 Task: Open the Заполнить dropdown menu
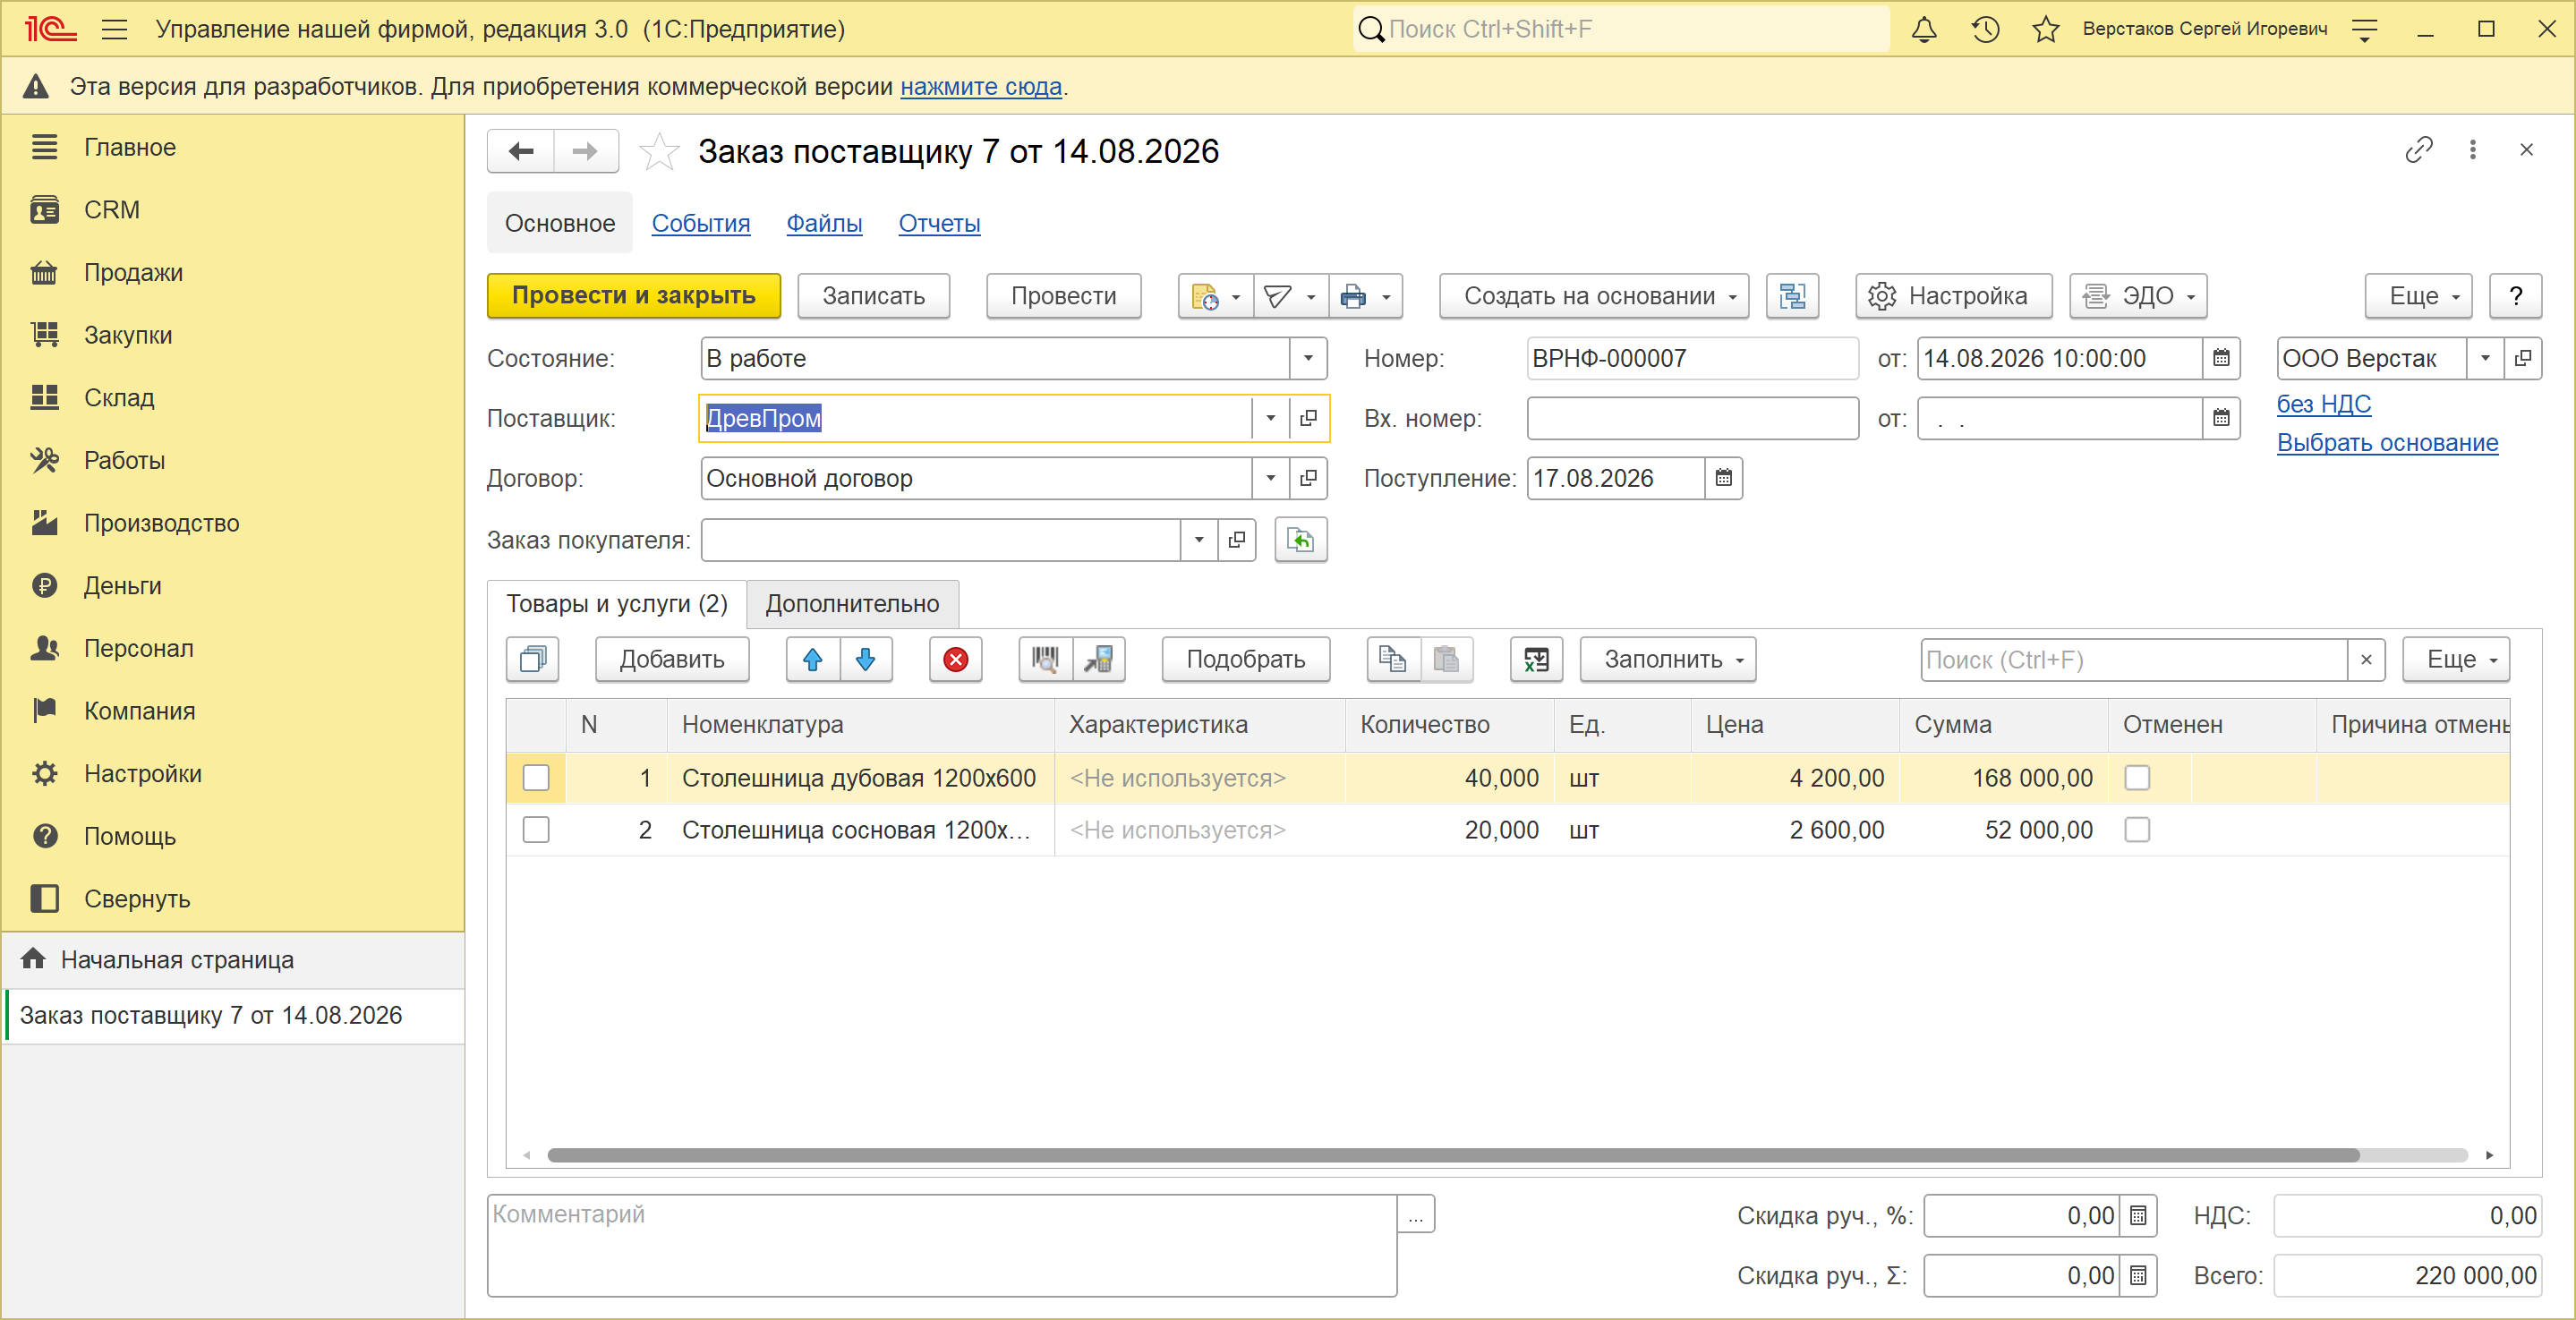pyautogui.click(x=1667, y=659)
